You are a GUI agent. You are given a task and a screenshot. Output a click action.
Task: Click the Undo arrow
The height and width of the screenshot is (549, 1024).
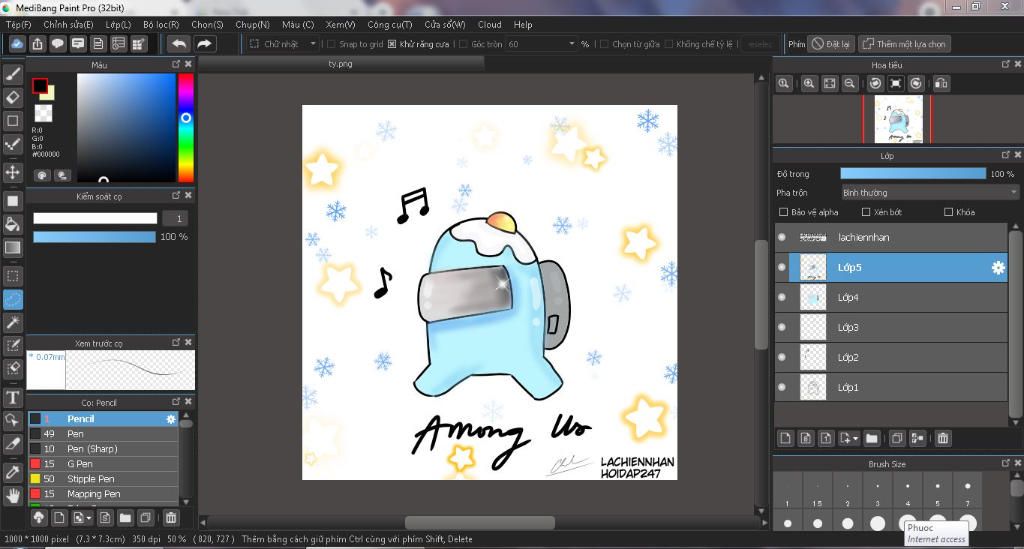click(178, 44)
